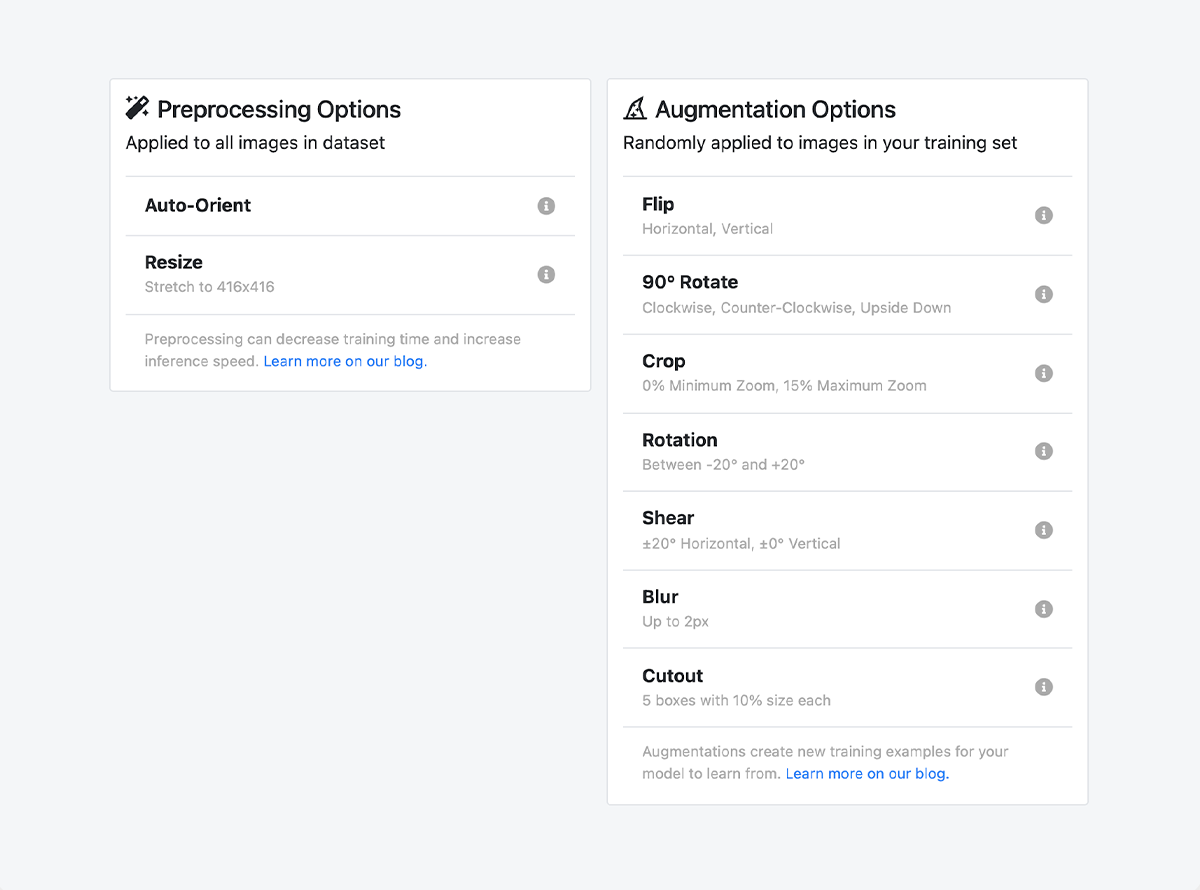Select the Auto-Orient preprocessing option

198,206
